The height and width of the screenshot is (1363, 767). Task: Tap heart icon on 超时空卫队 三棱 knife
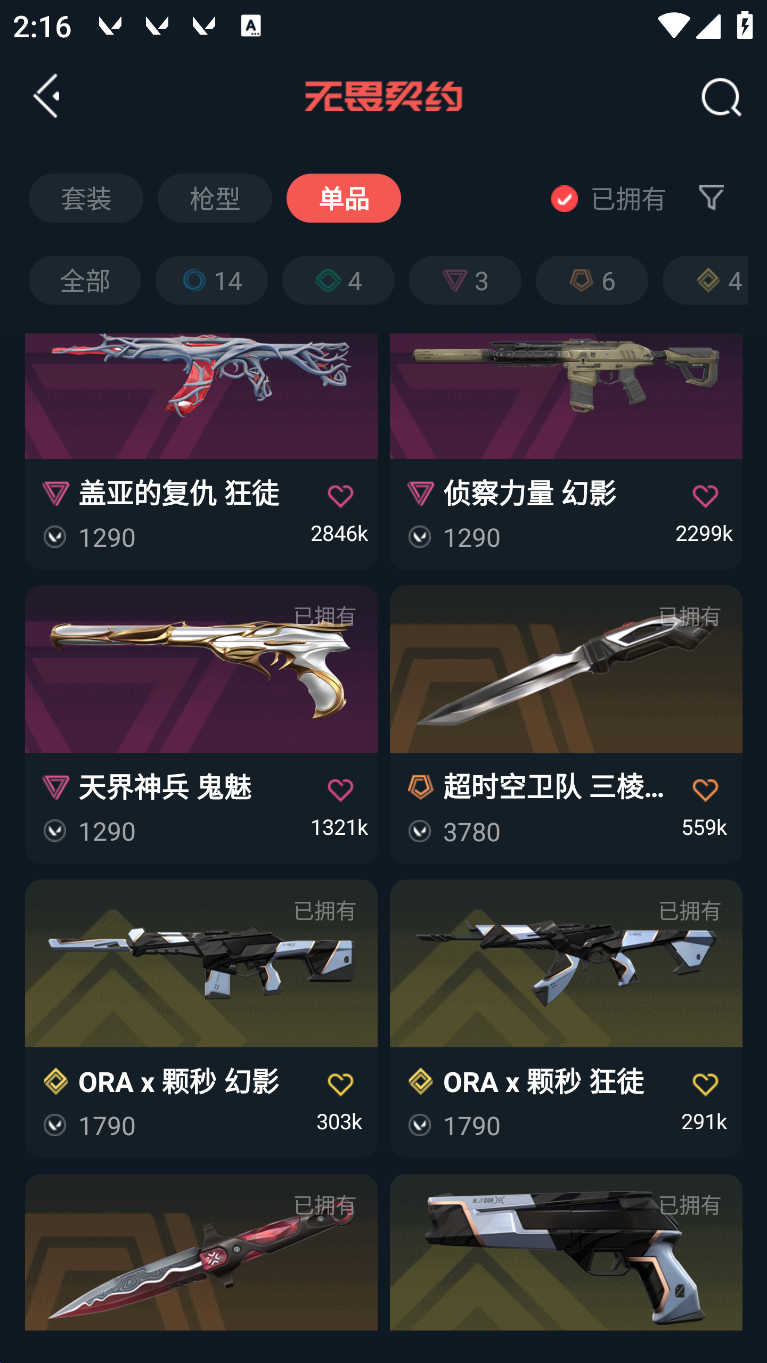[705, 790]
